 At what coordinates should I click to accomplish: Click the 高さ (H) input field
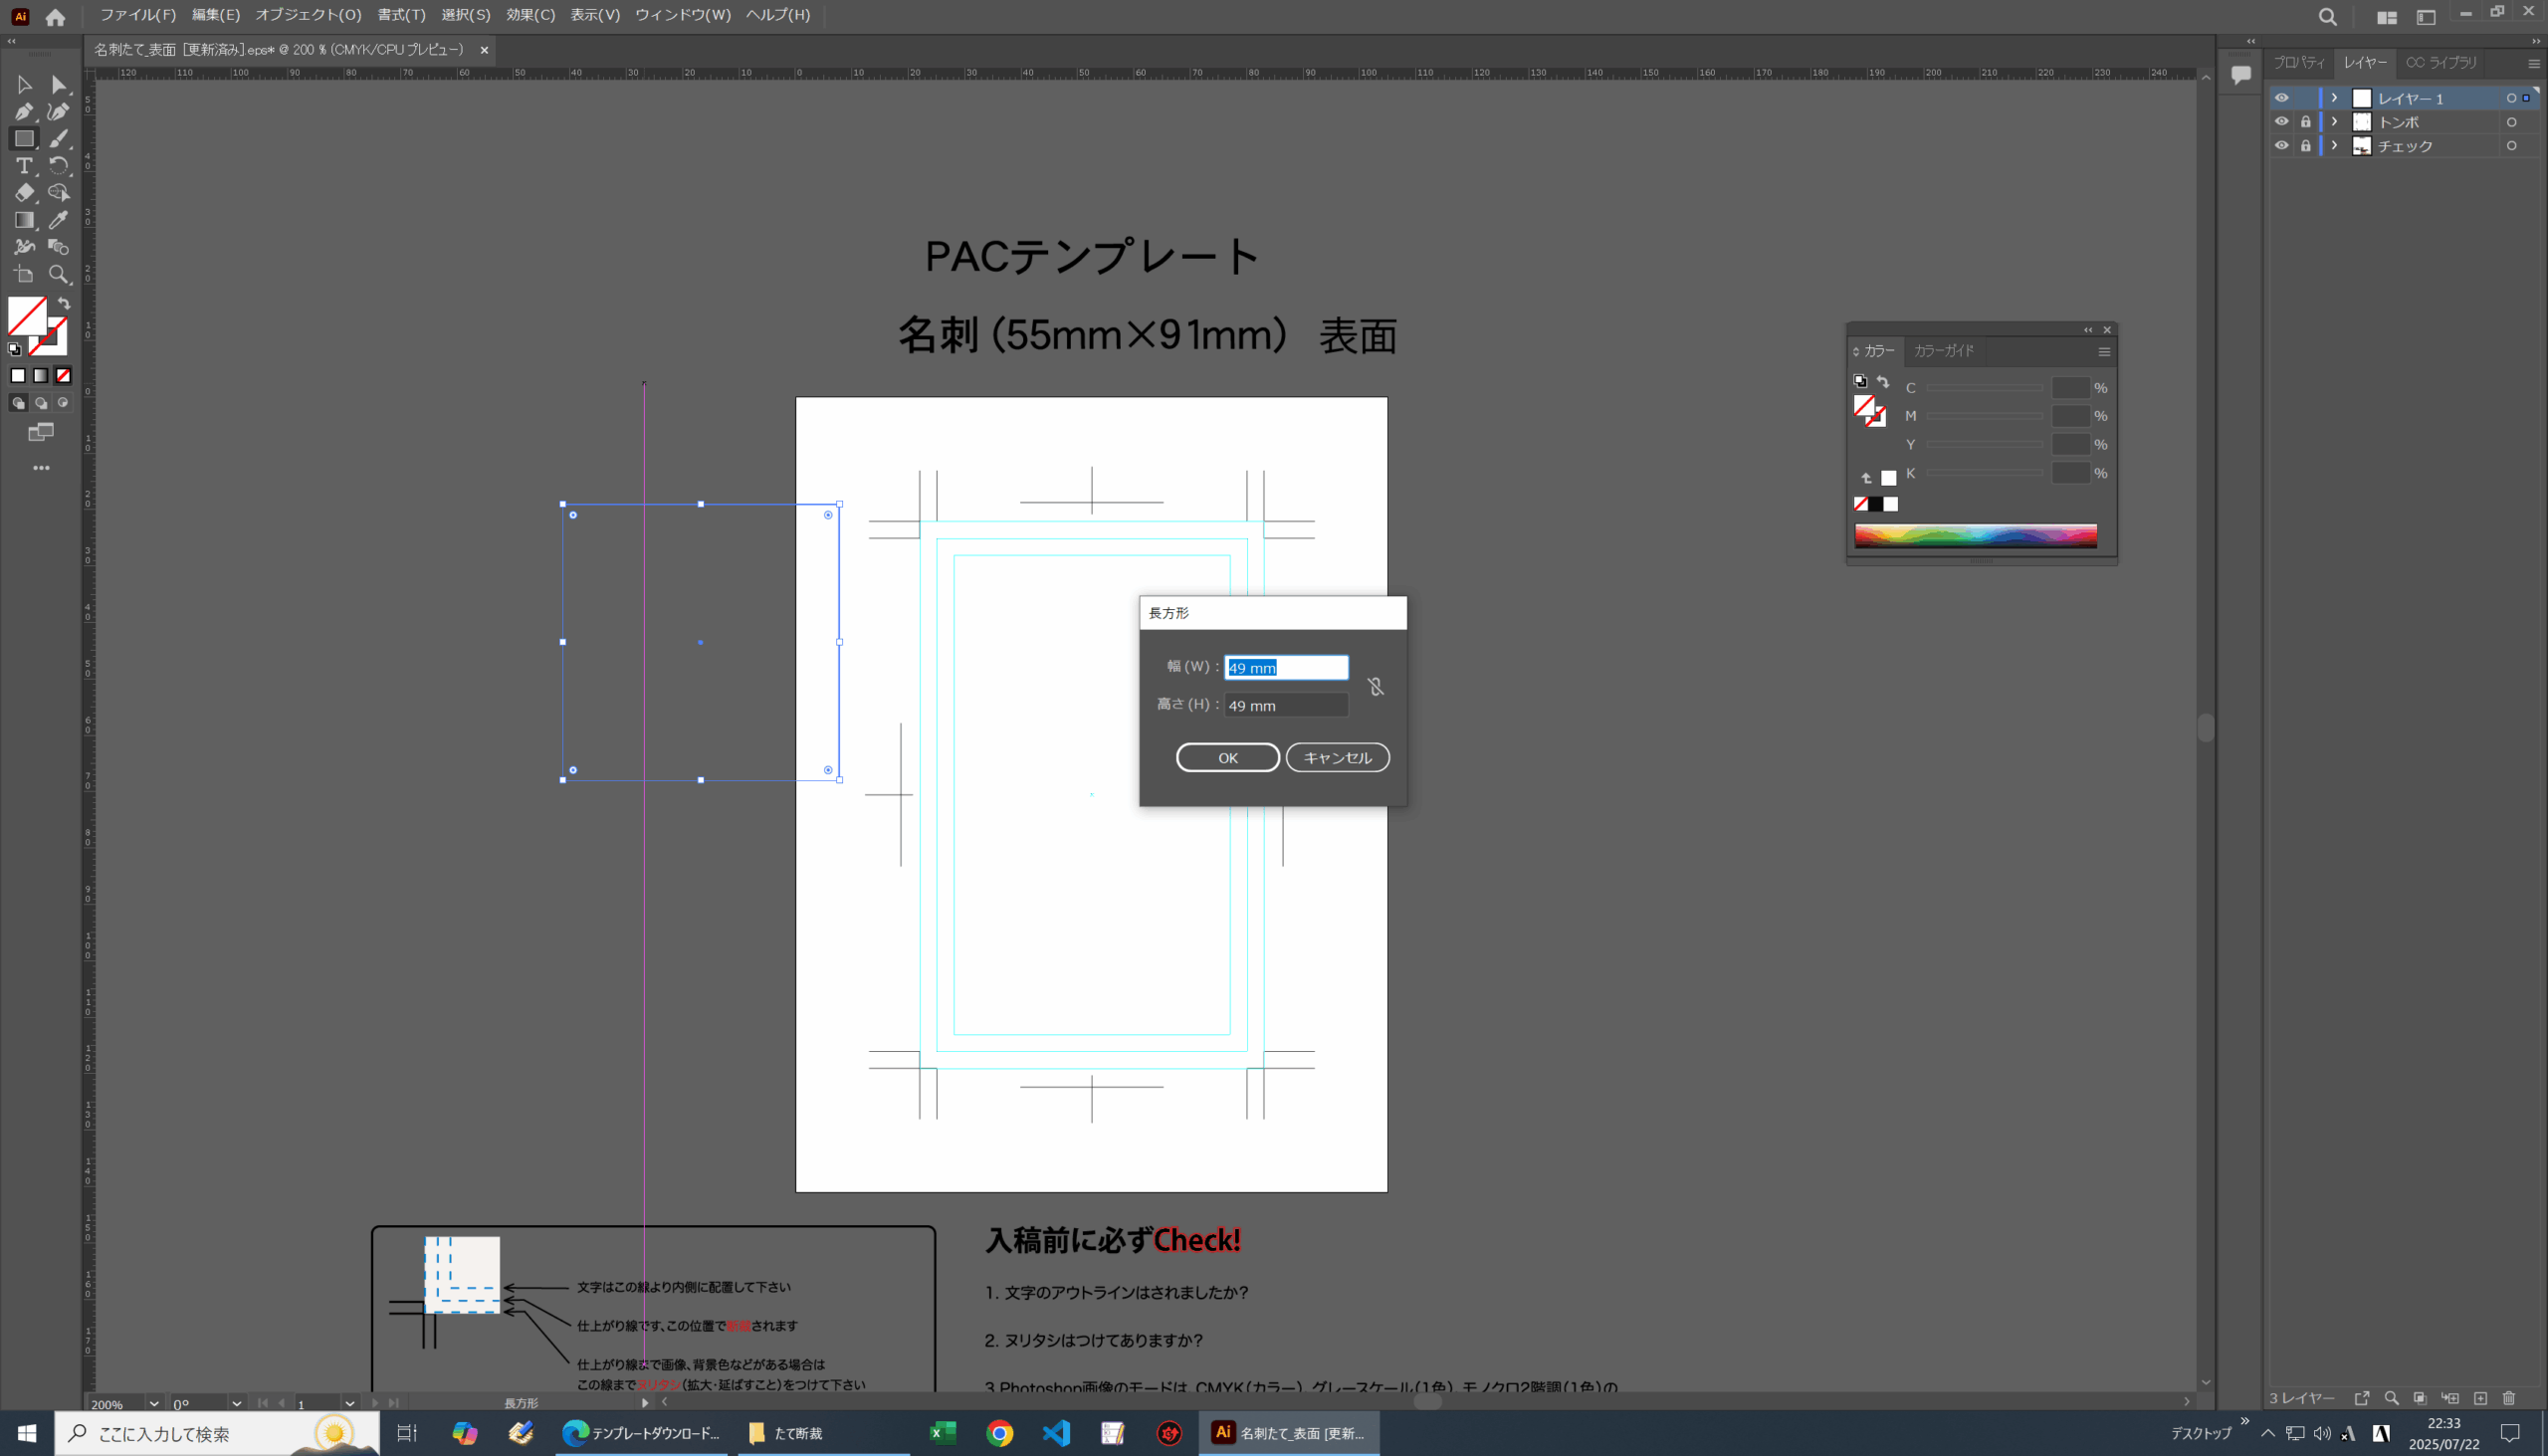pos(1286,705)
